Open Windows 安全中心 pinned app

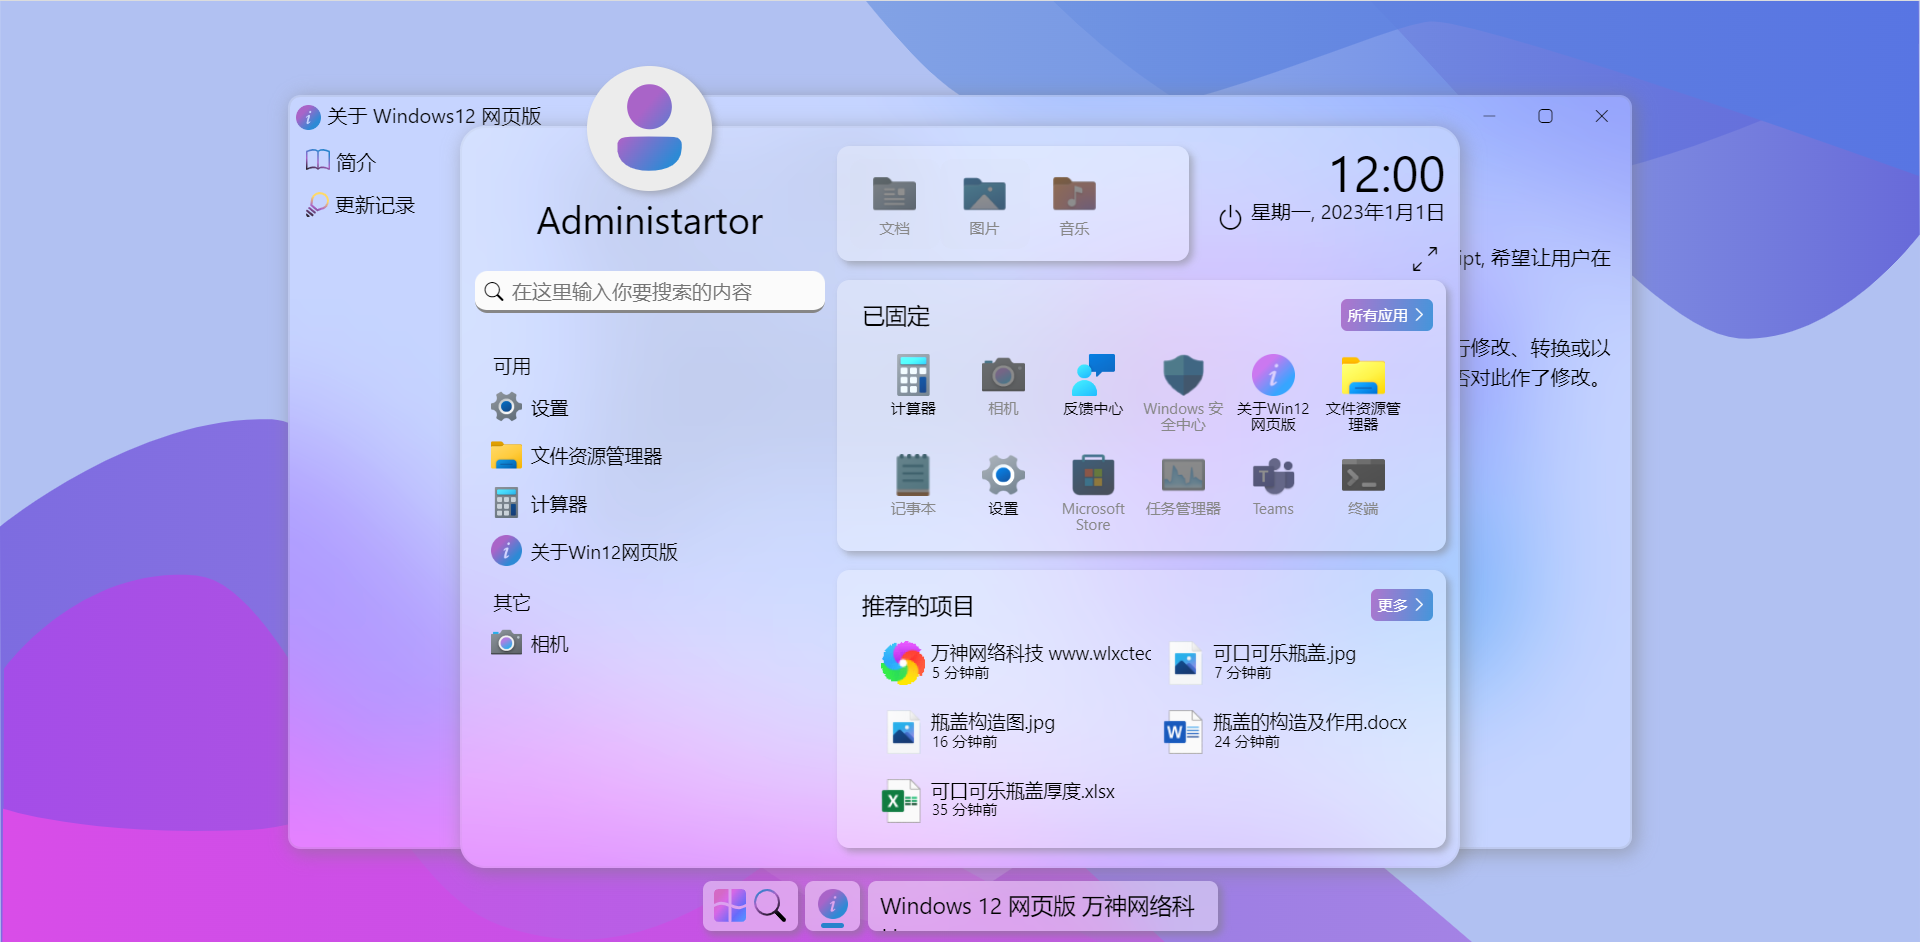point(1183,392)
